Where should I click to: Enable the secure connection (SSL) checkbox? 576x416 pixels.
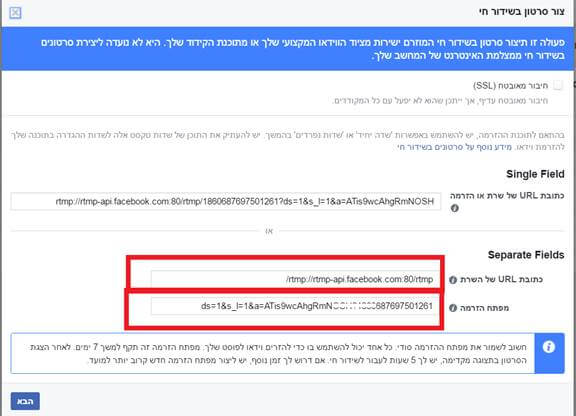(x=558, y=85)
